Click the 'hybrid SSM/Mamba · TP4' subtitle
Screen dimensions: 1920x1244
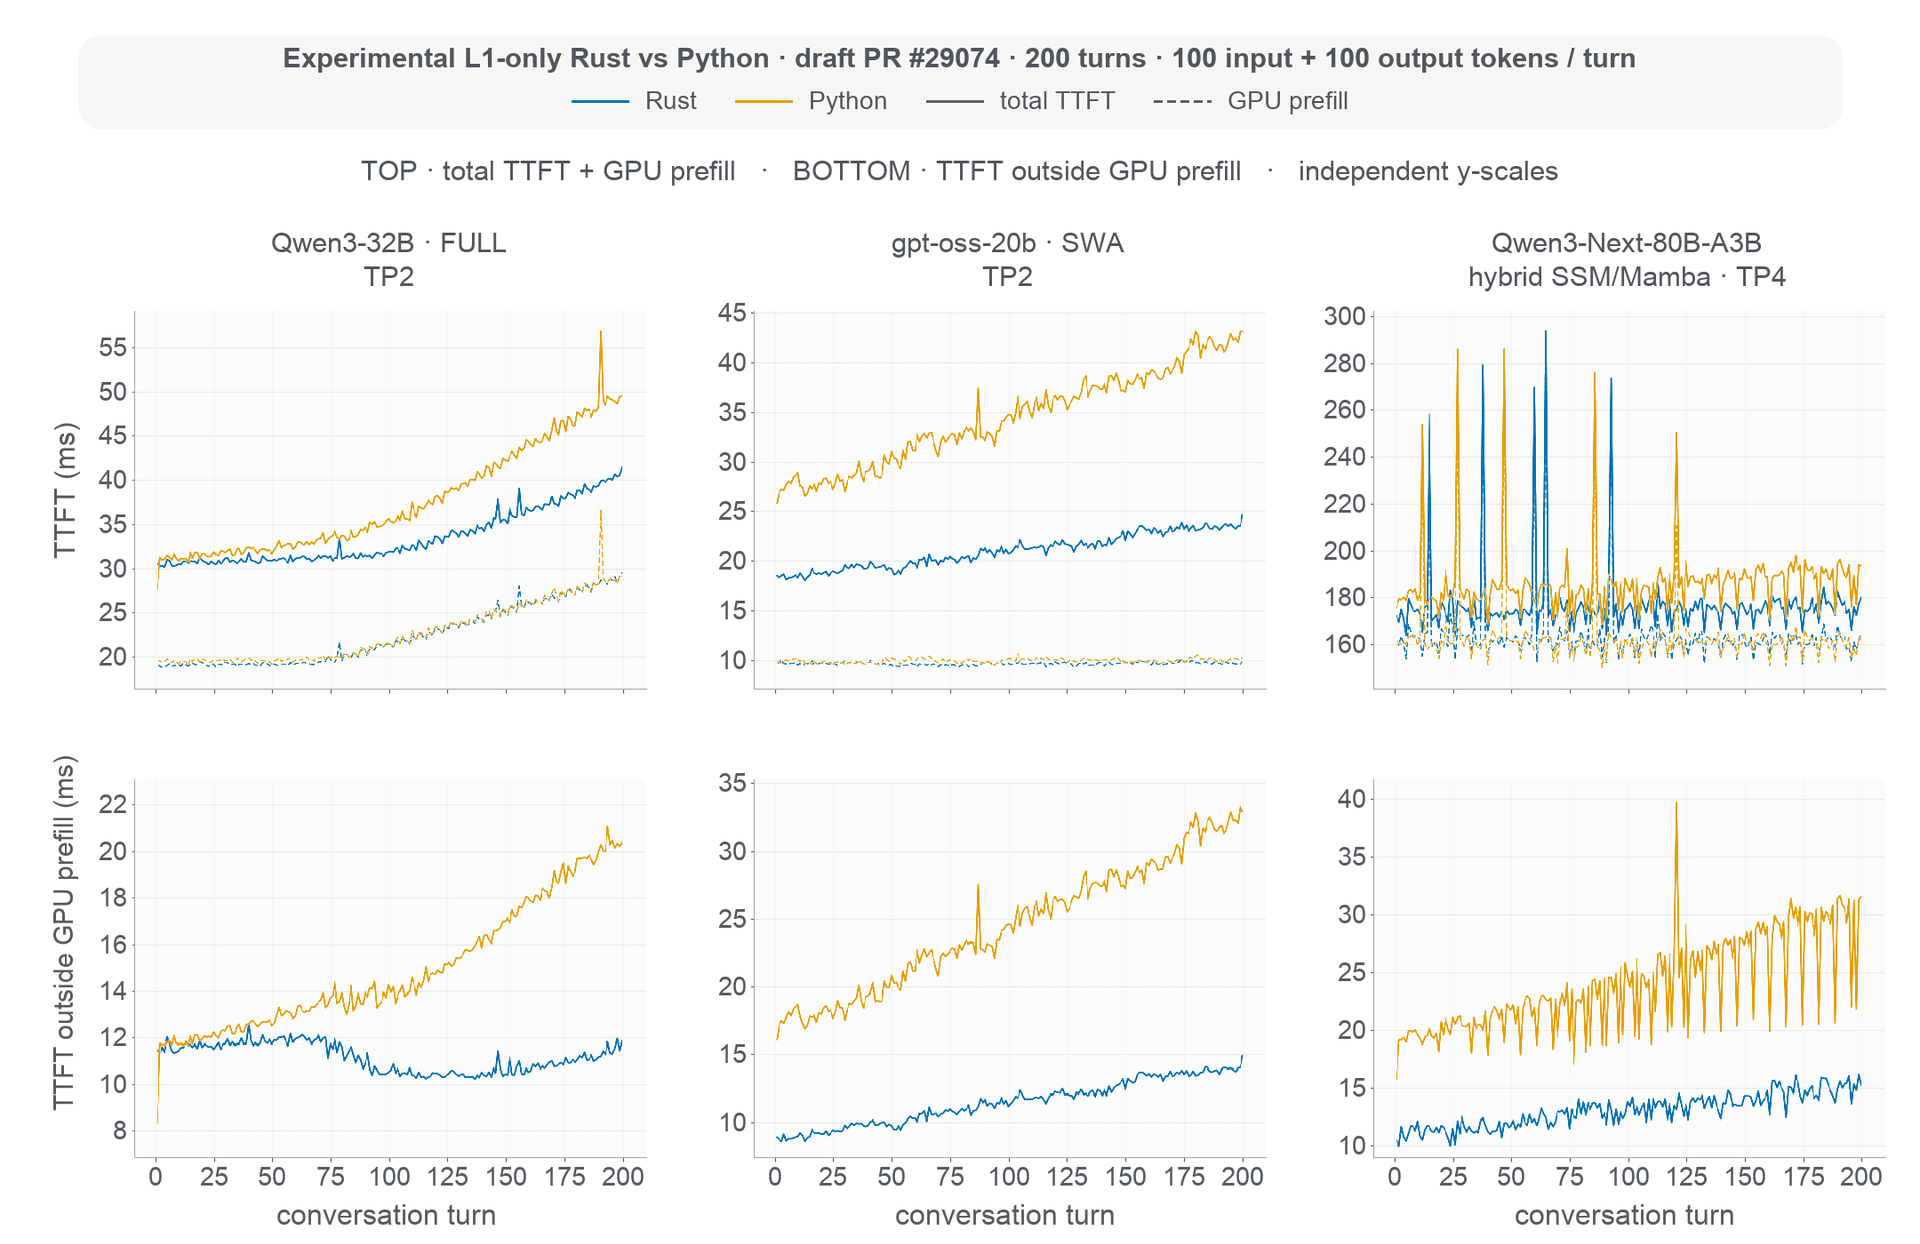(x=1626, y=277)
